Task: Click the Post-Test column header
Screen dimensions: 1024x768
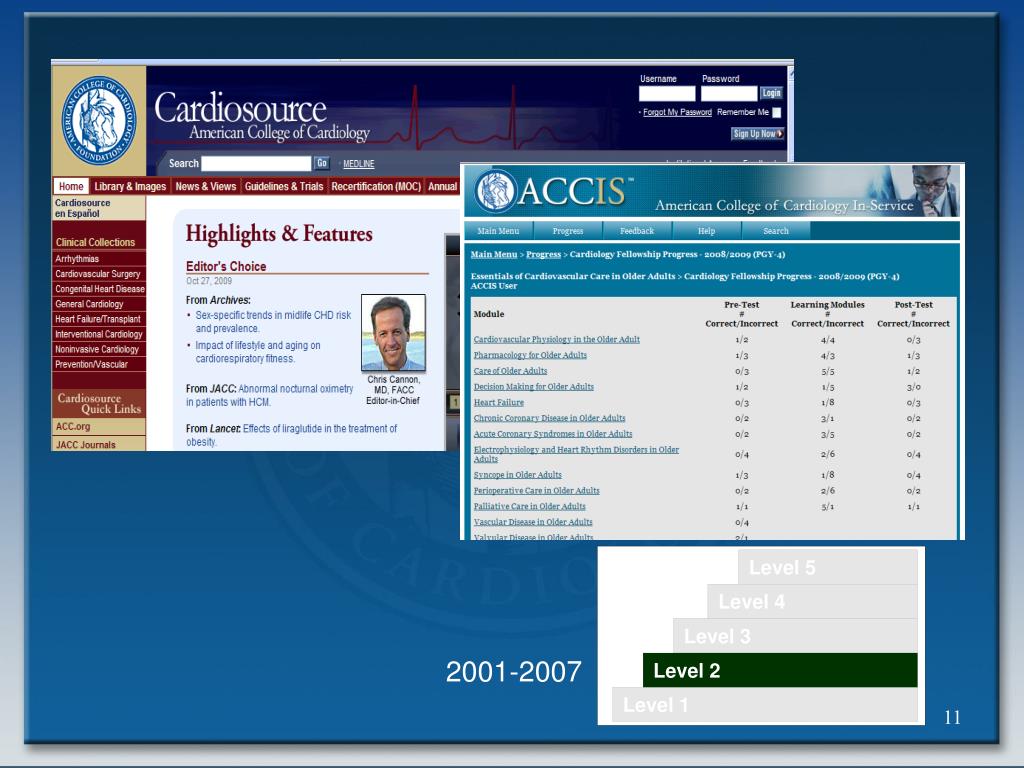Action: point(913,314)
